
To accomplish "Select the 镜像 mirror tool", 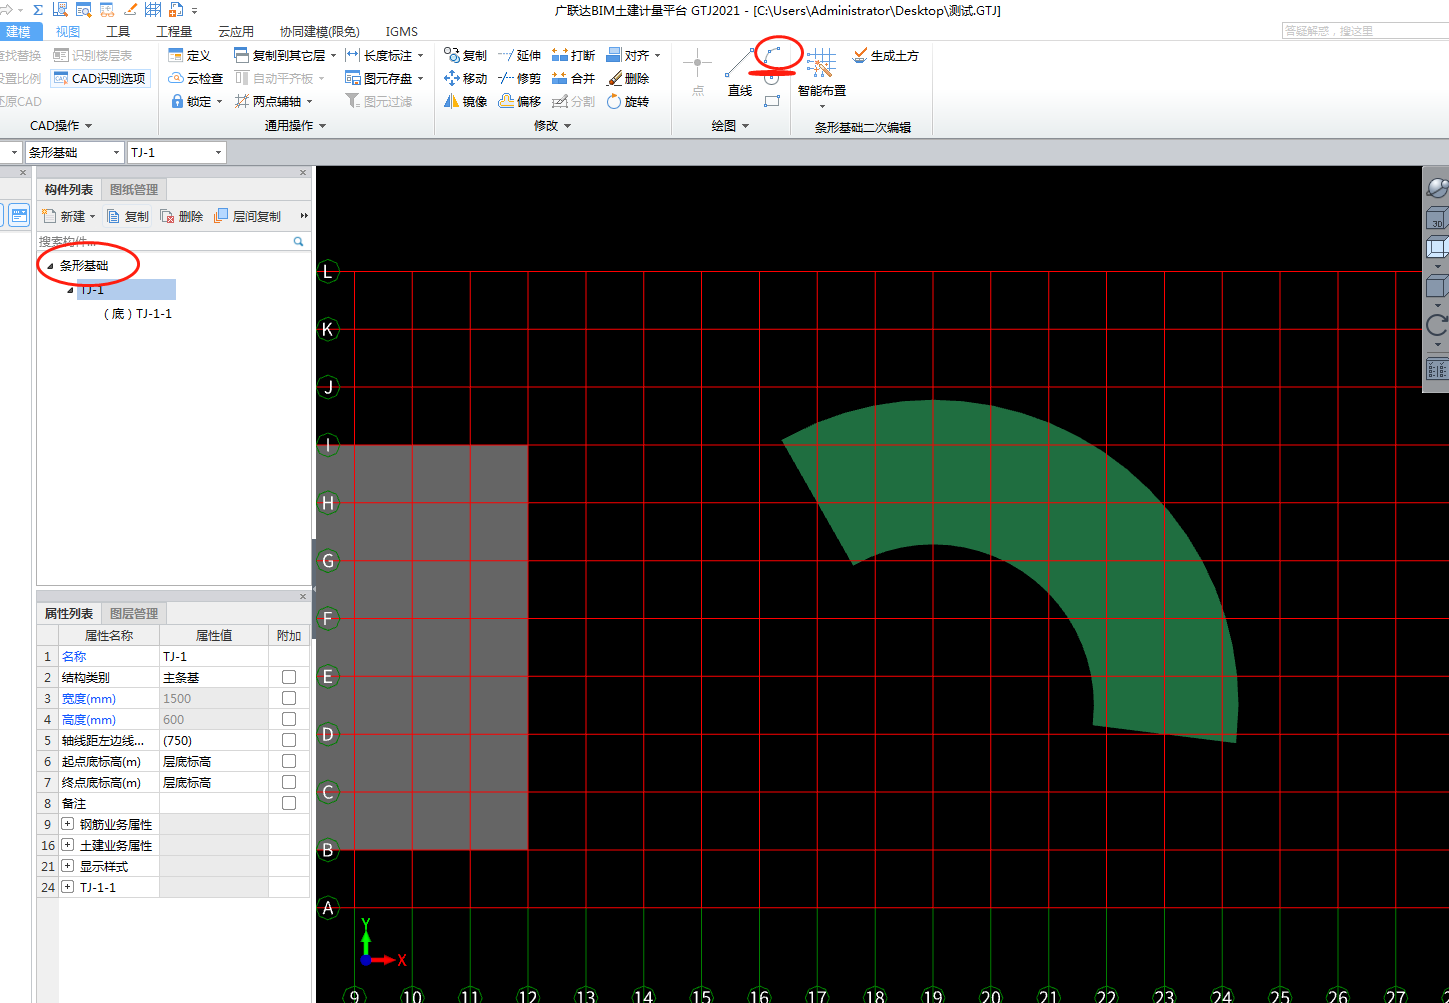I will tap(465, 101).
